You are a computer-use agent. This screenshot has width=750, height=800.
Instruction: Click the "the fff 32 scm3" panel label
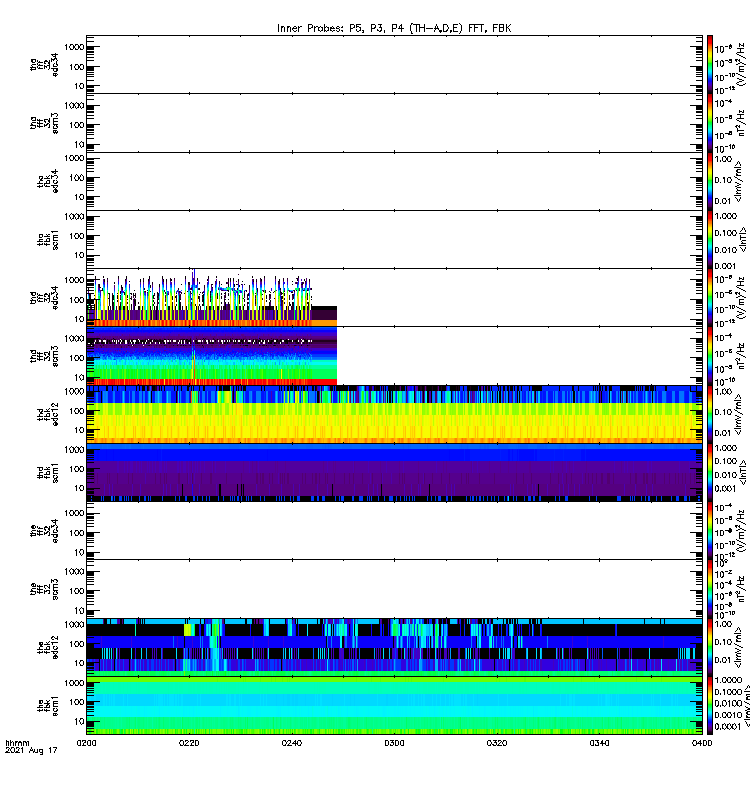click(x=44, y=589)
